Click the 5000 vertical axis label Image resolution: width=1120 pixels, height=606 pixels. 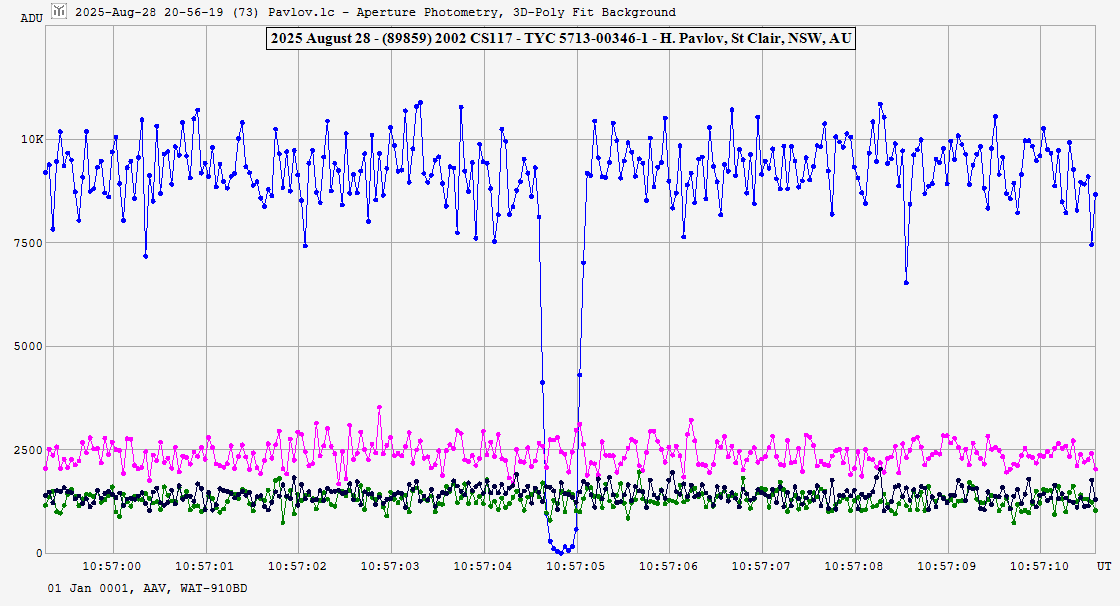coord(30,346)
